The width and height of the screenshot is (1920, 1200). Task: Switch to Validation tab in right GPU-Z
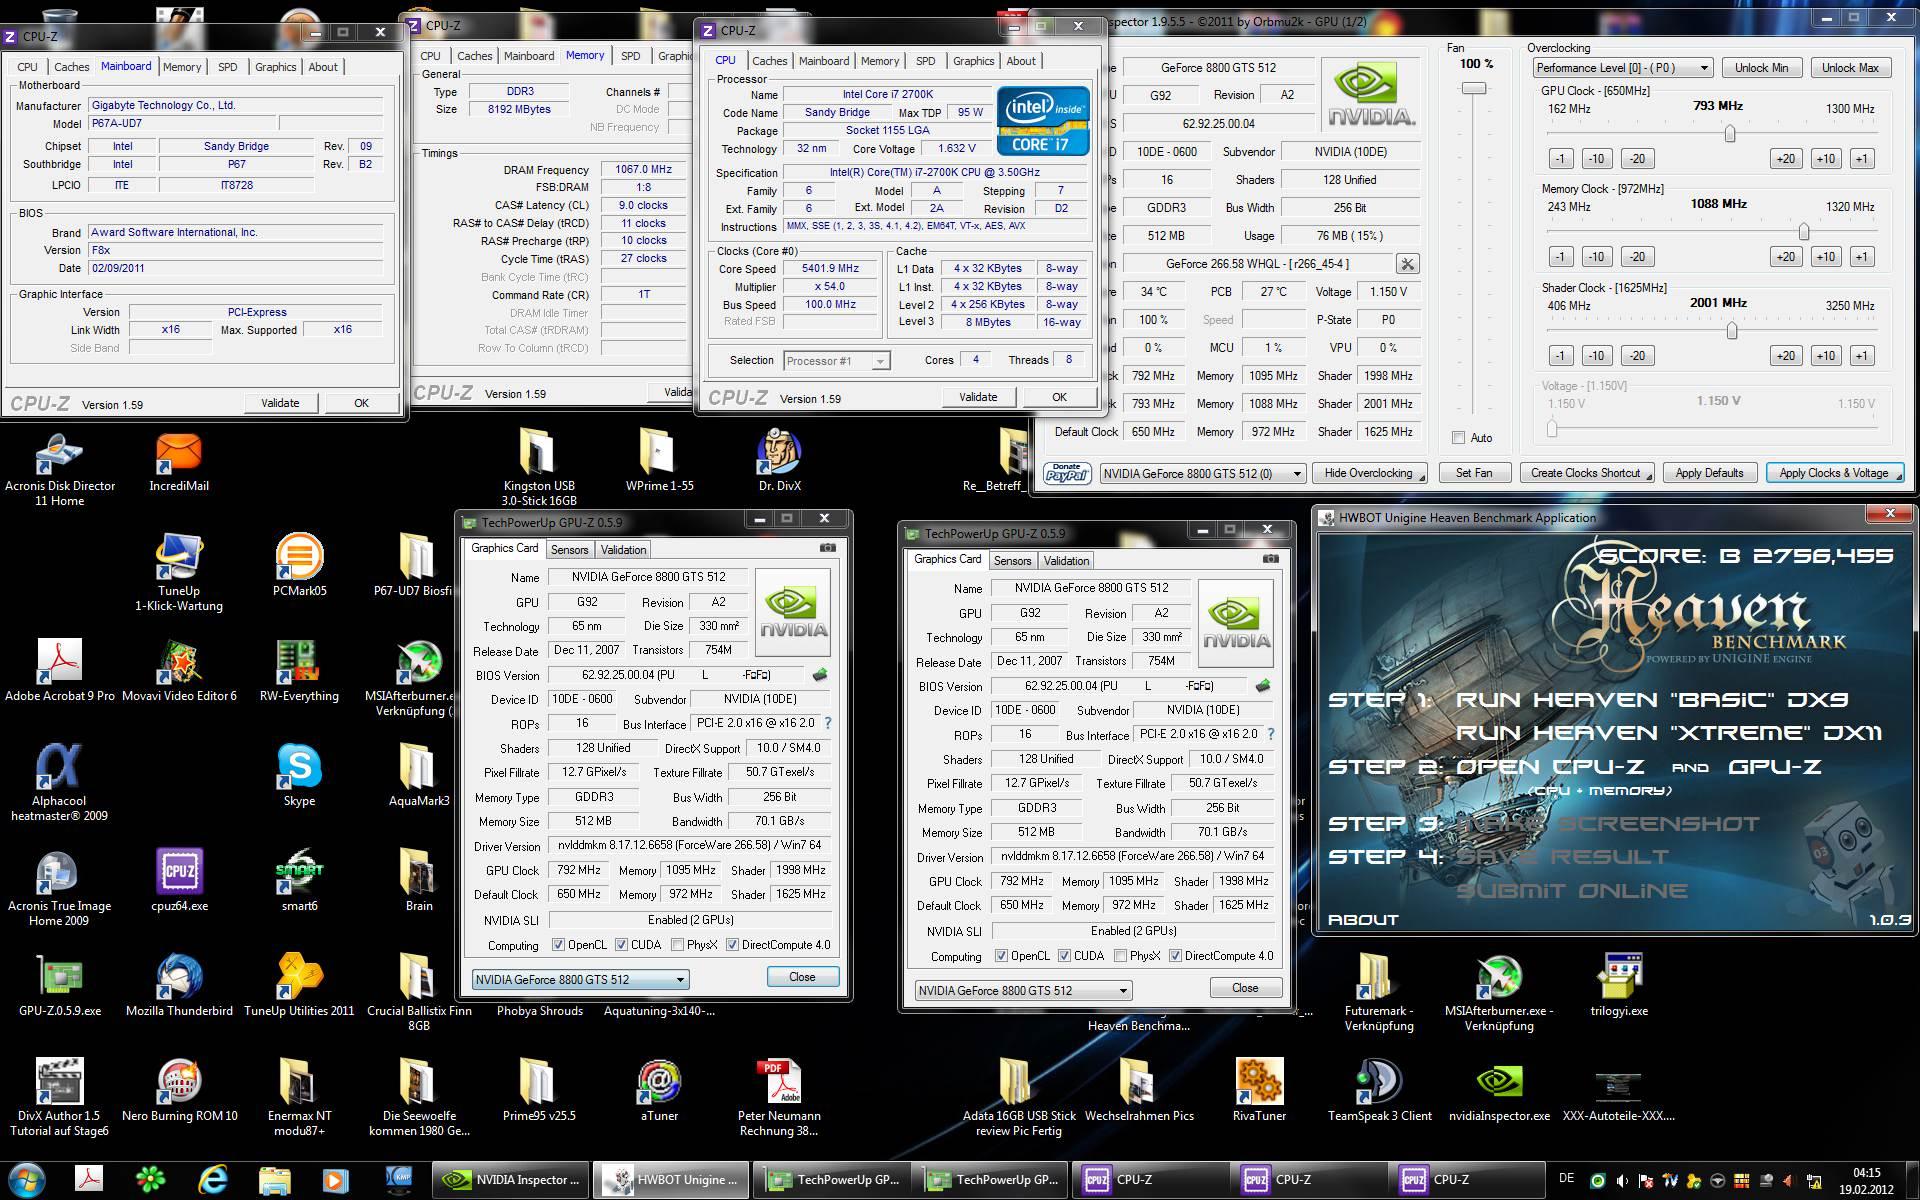click(1066, 561)
